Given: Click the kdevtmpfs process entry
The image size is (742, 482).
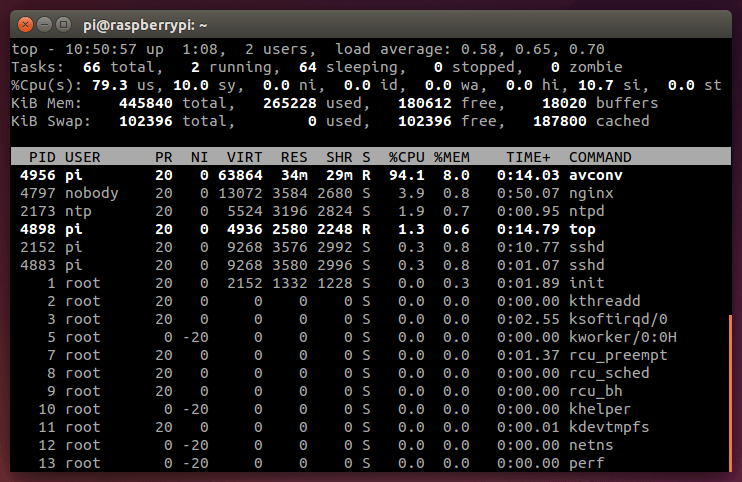Looking at the screenshot, I should click(x=608, y=427).
